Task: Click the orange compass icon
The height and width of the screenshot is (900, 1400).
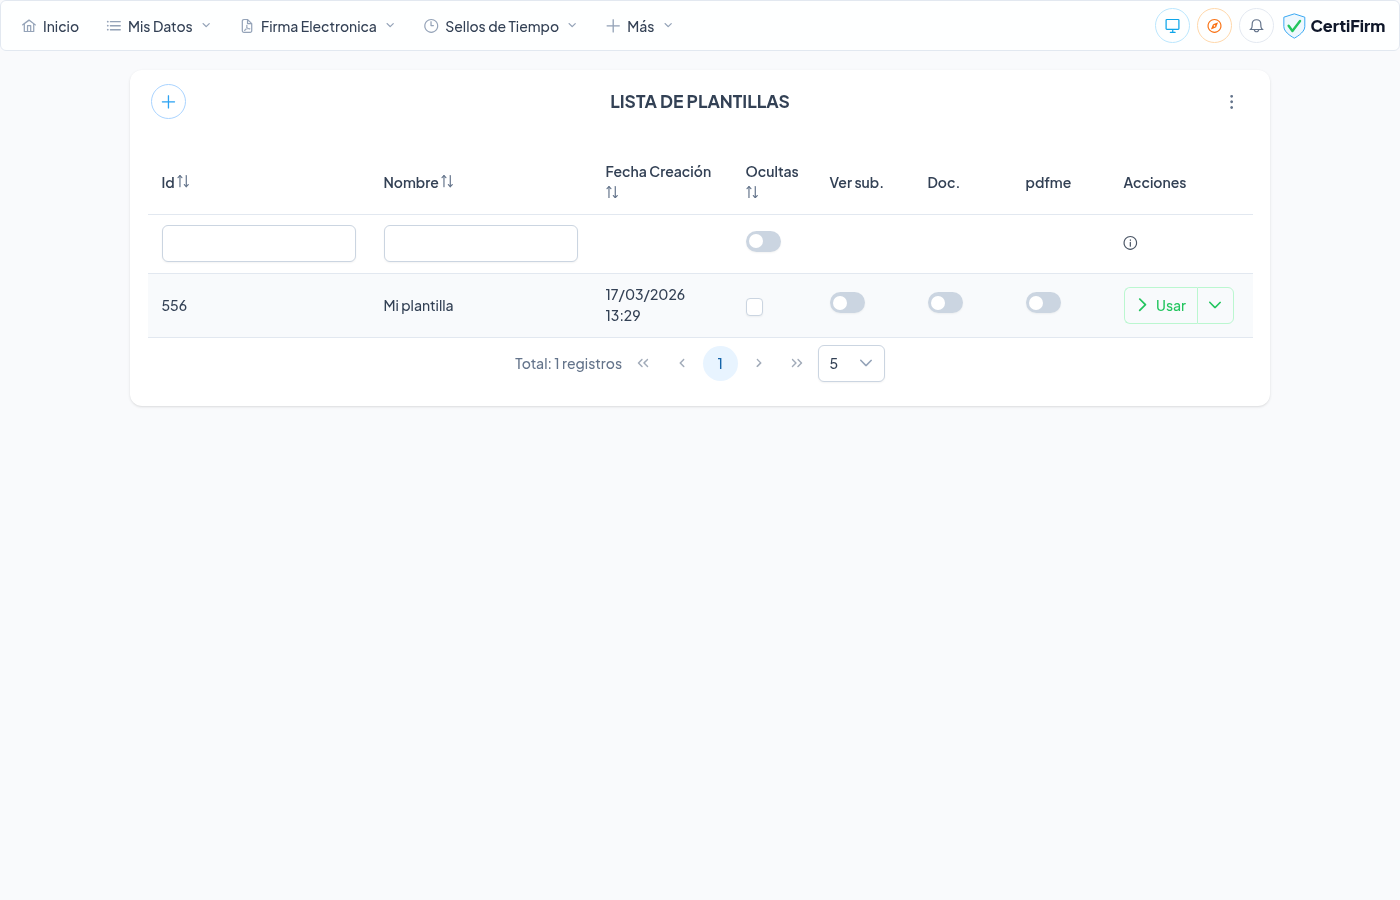Action: click(x=1214, y=26)
